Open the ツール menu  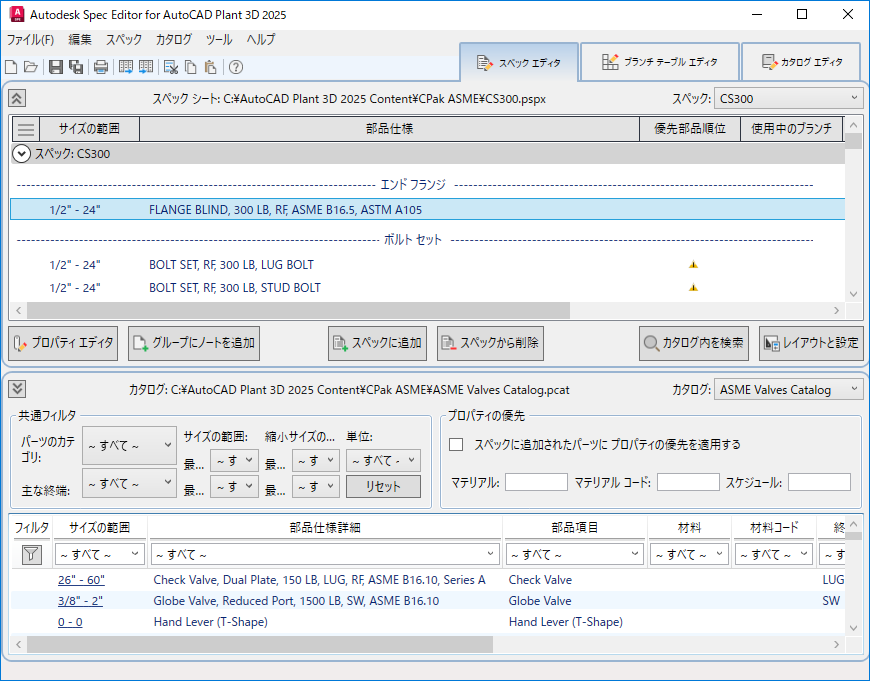coord(219,39)
